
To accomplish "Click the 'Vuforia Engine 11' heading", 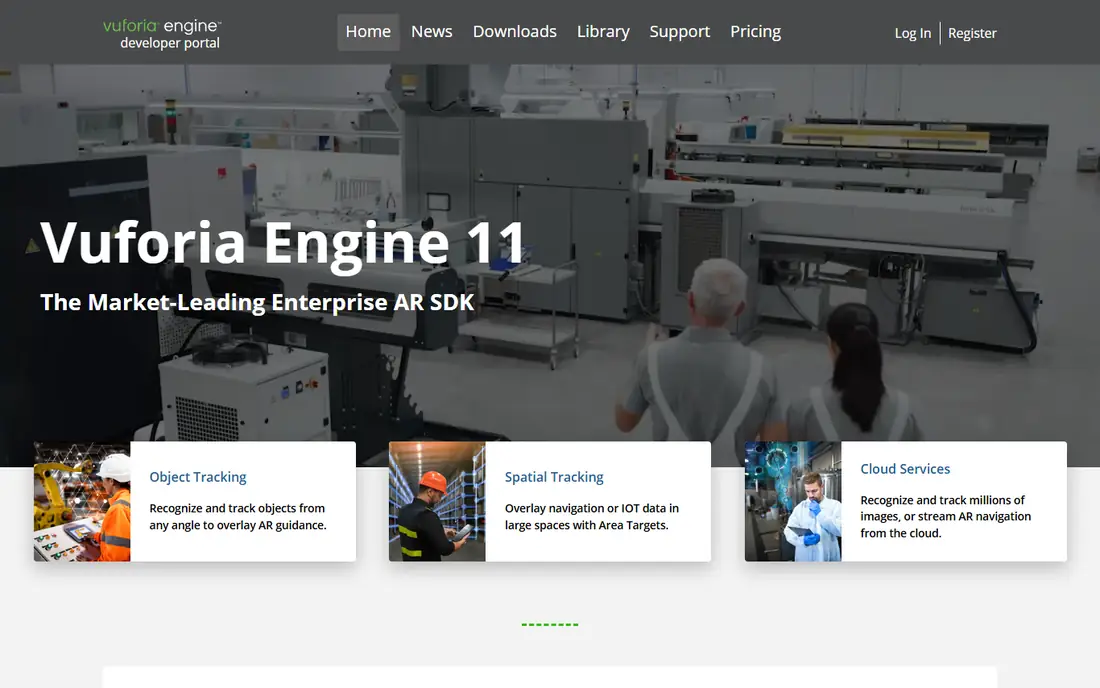I will pos(283,243).
